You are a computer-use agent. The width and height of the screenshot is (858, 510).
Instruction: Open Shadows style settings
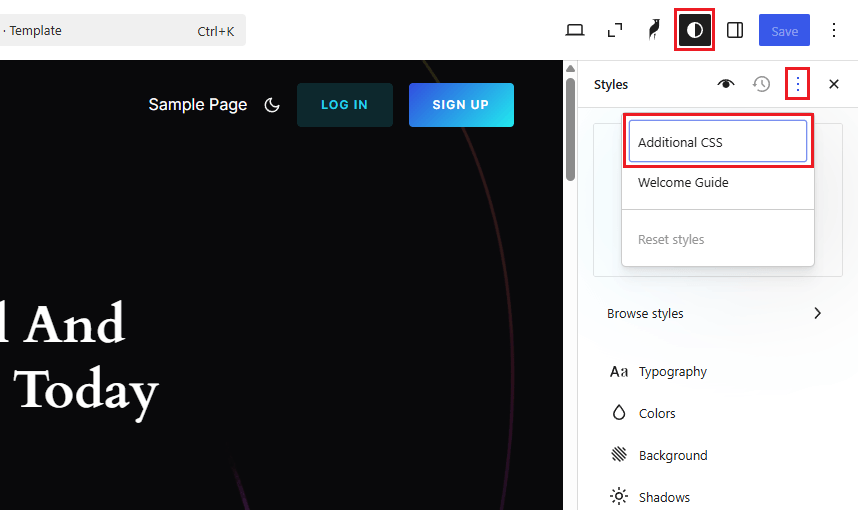coord(664,497)
